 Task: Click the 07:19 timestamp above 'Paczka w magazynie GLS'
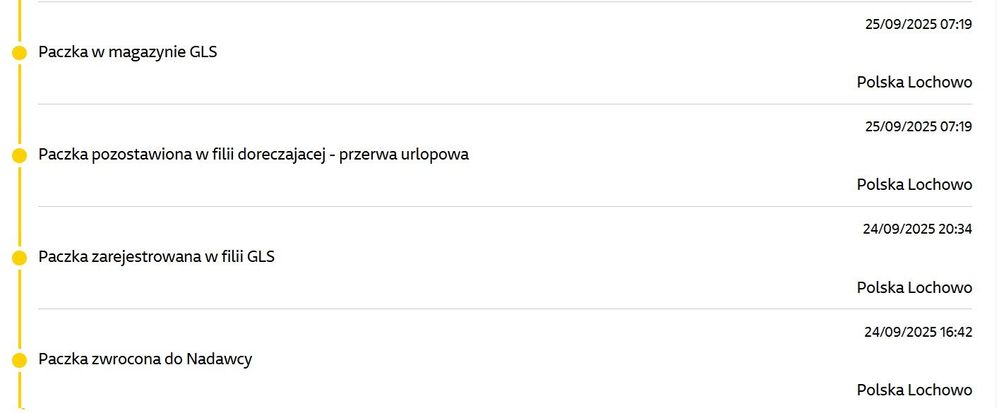point(918,24)
